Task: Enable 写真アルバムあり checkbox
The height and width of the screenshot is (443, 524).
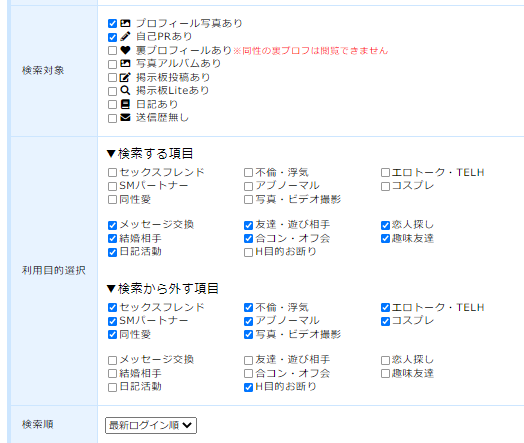Action: coord(112,64)
